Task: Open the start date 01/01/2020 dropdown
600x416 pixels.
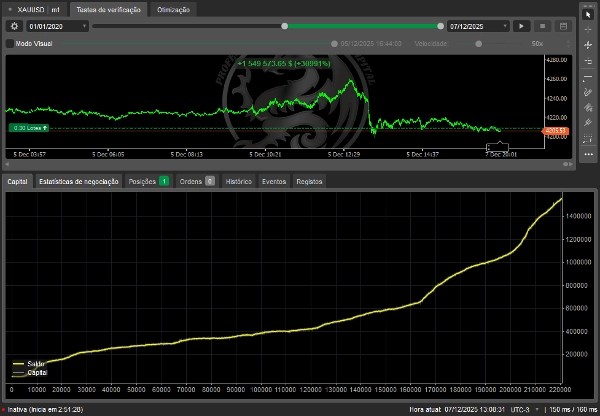Action: click(57, 26)
